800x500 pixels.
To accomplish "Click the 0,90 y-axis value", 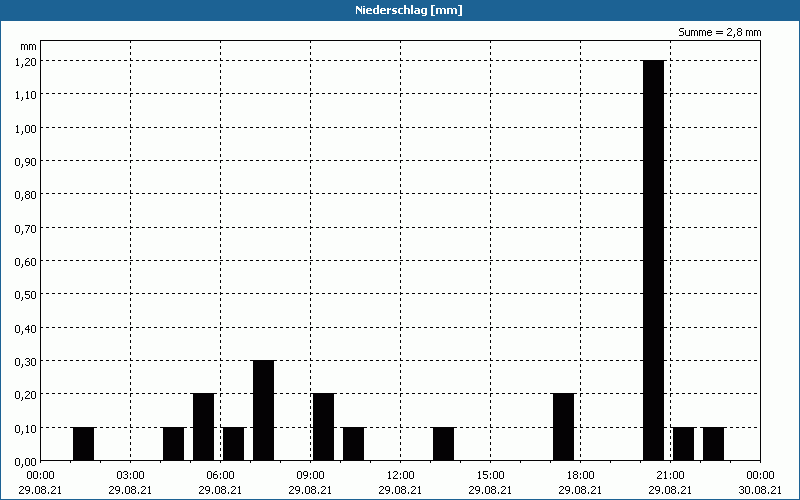I will tap(26, 161).
